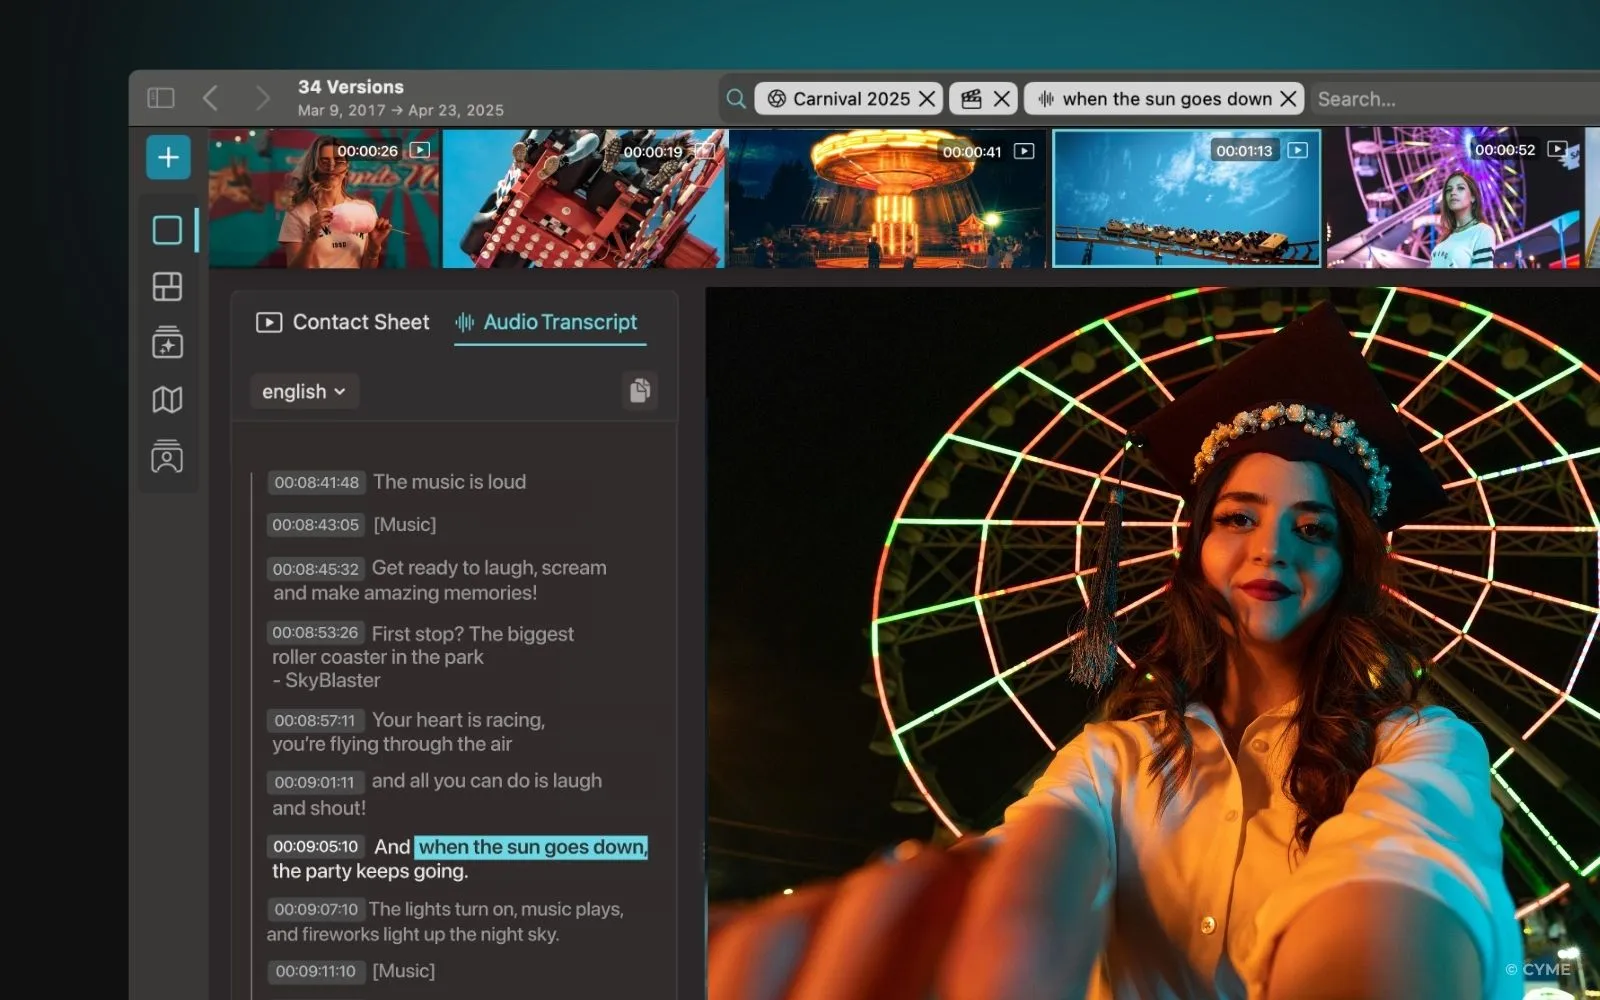Click the main graduate portrait viewer image

click(x=1152, y=644)
